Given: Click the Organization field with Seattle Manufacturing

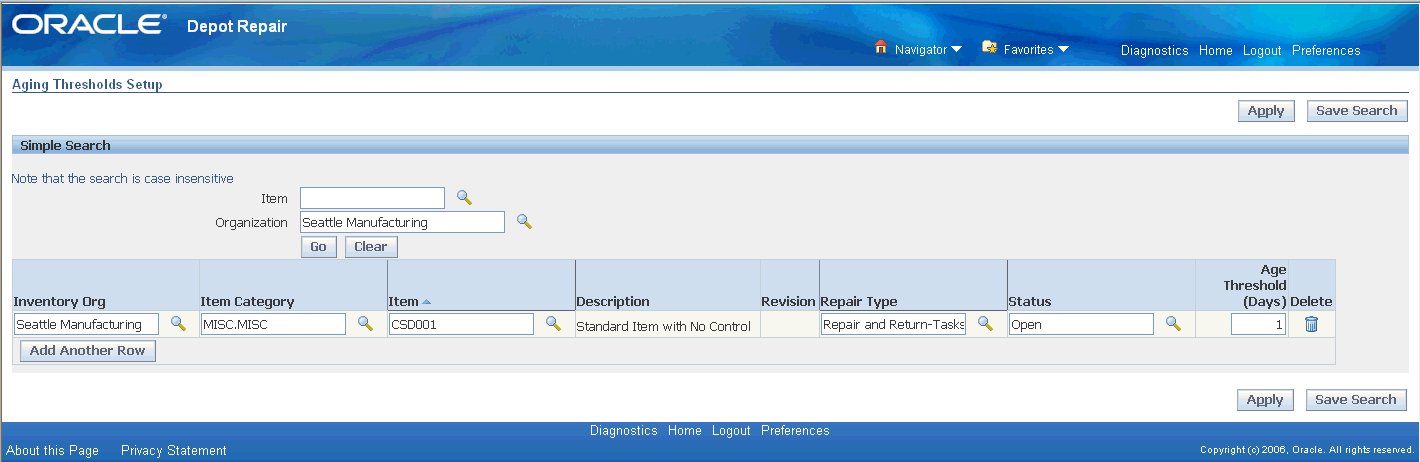Looking at the screenshot, I should [402, 222].
